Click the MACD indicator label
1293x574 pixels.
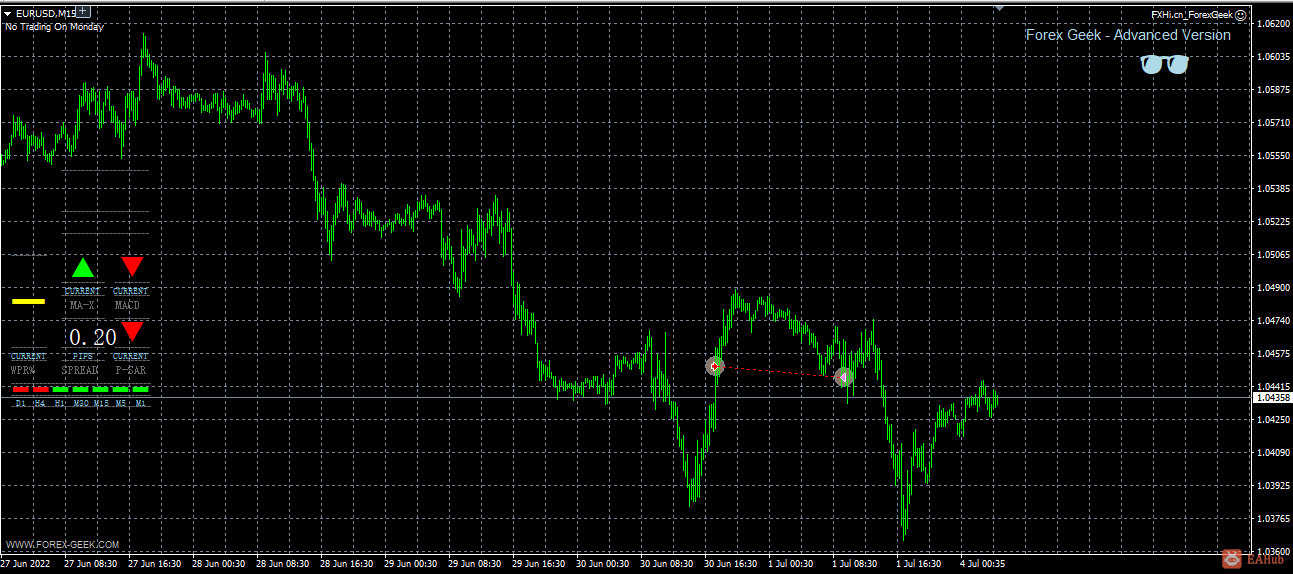[x=127, y=305]
